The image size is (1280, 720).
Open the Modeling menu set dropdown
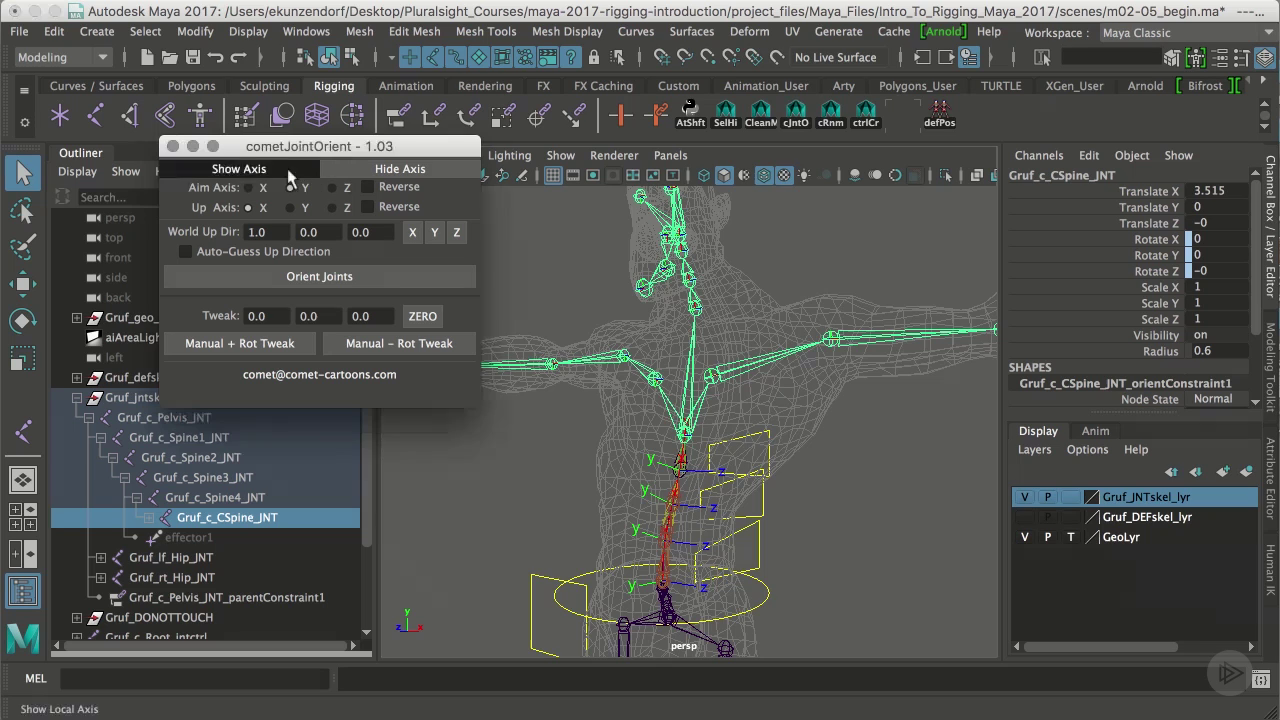(x=64, y=58)
